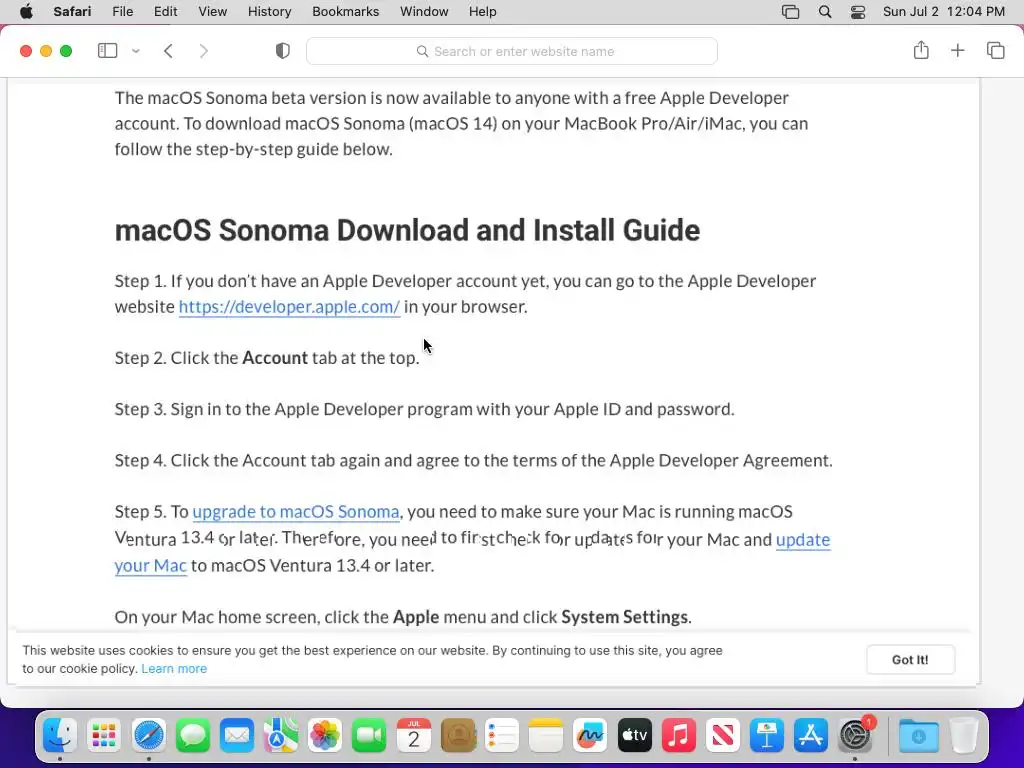
Task: Focus the Search or enter website name field
Action: coord(512,51)
